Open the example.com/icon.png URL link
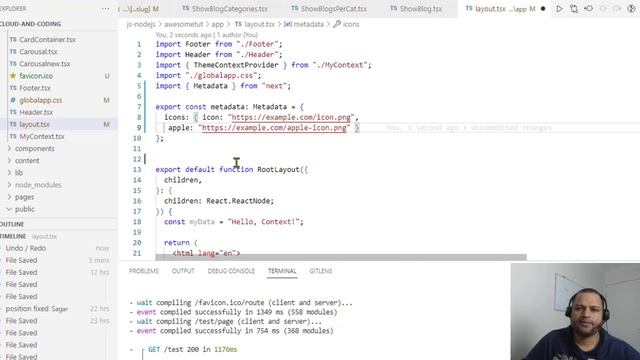This screenshot has width=640, height=360. pyautogui.click(x=291, y=118)
